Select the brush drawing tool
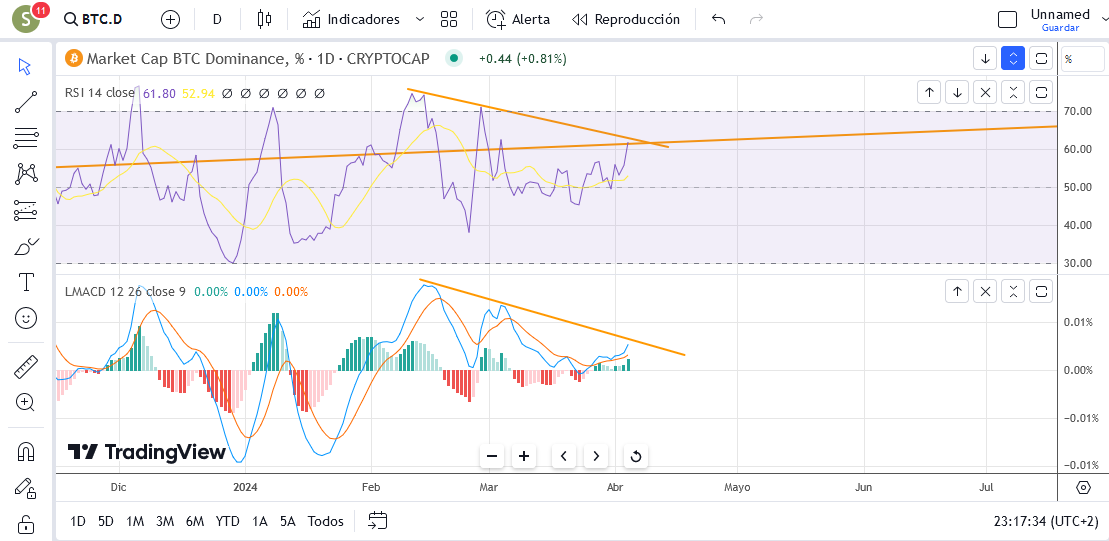The width and height of the screenshot is (1109, 541). point(25,247)
